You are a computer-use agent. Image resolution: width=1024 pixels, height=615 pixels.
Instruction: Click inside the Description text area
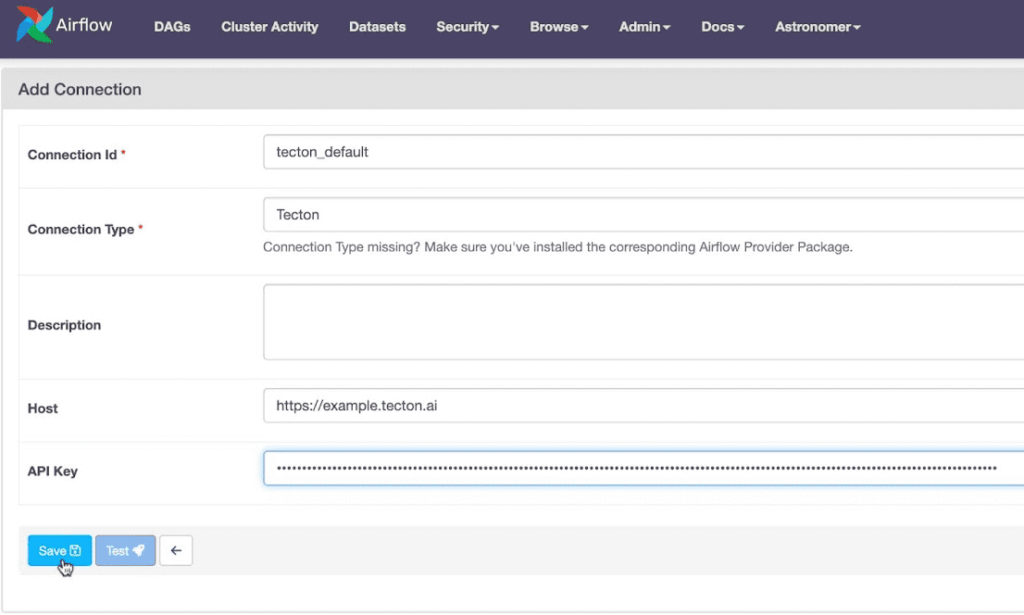pos(640,322)
